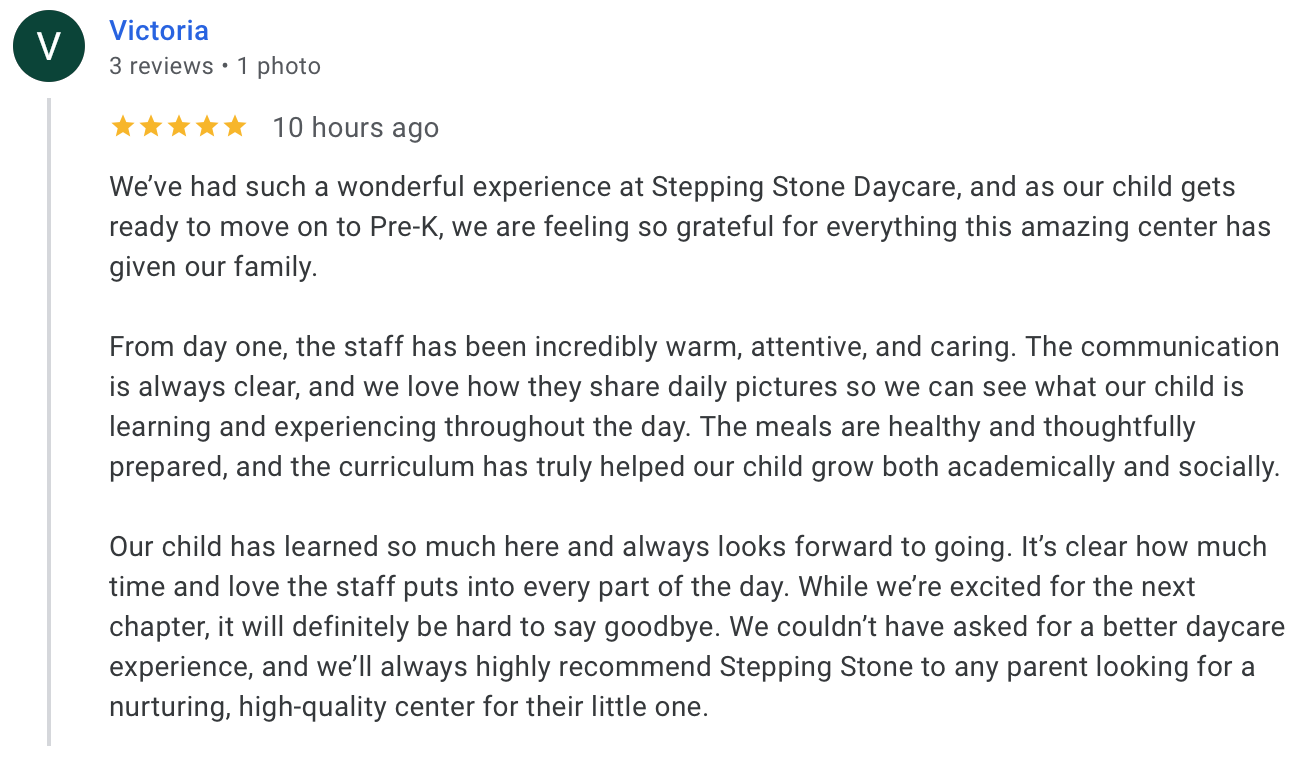Click the '10 hours ago' timestamp
This screenshot has height=758, width=1312.
[x=355, y=128]
